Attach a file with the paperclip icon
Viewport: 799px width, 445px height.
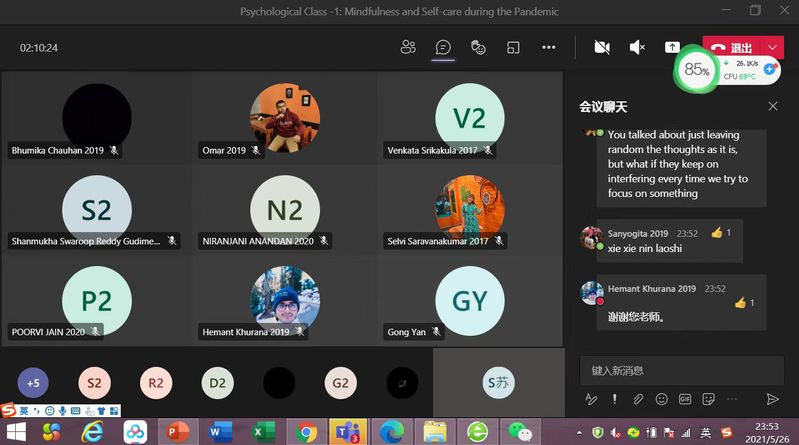coord(638,399)
